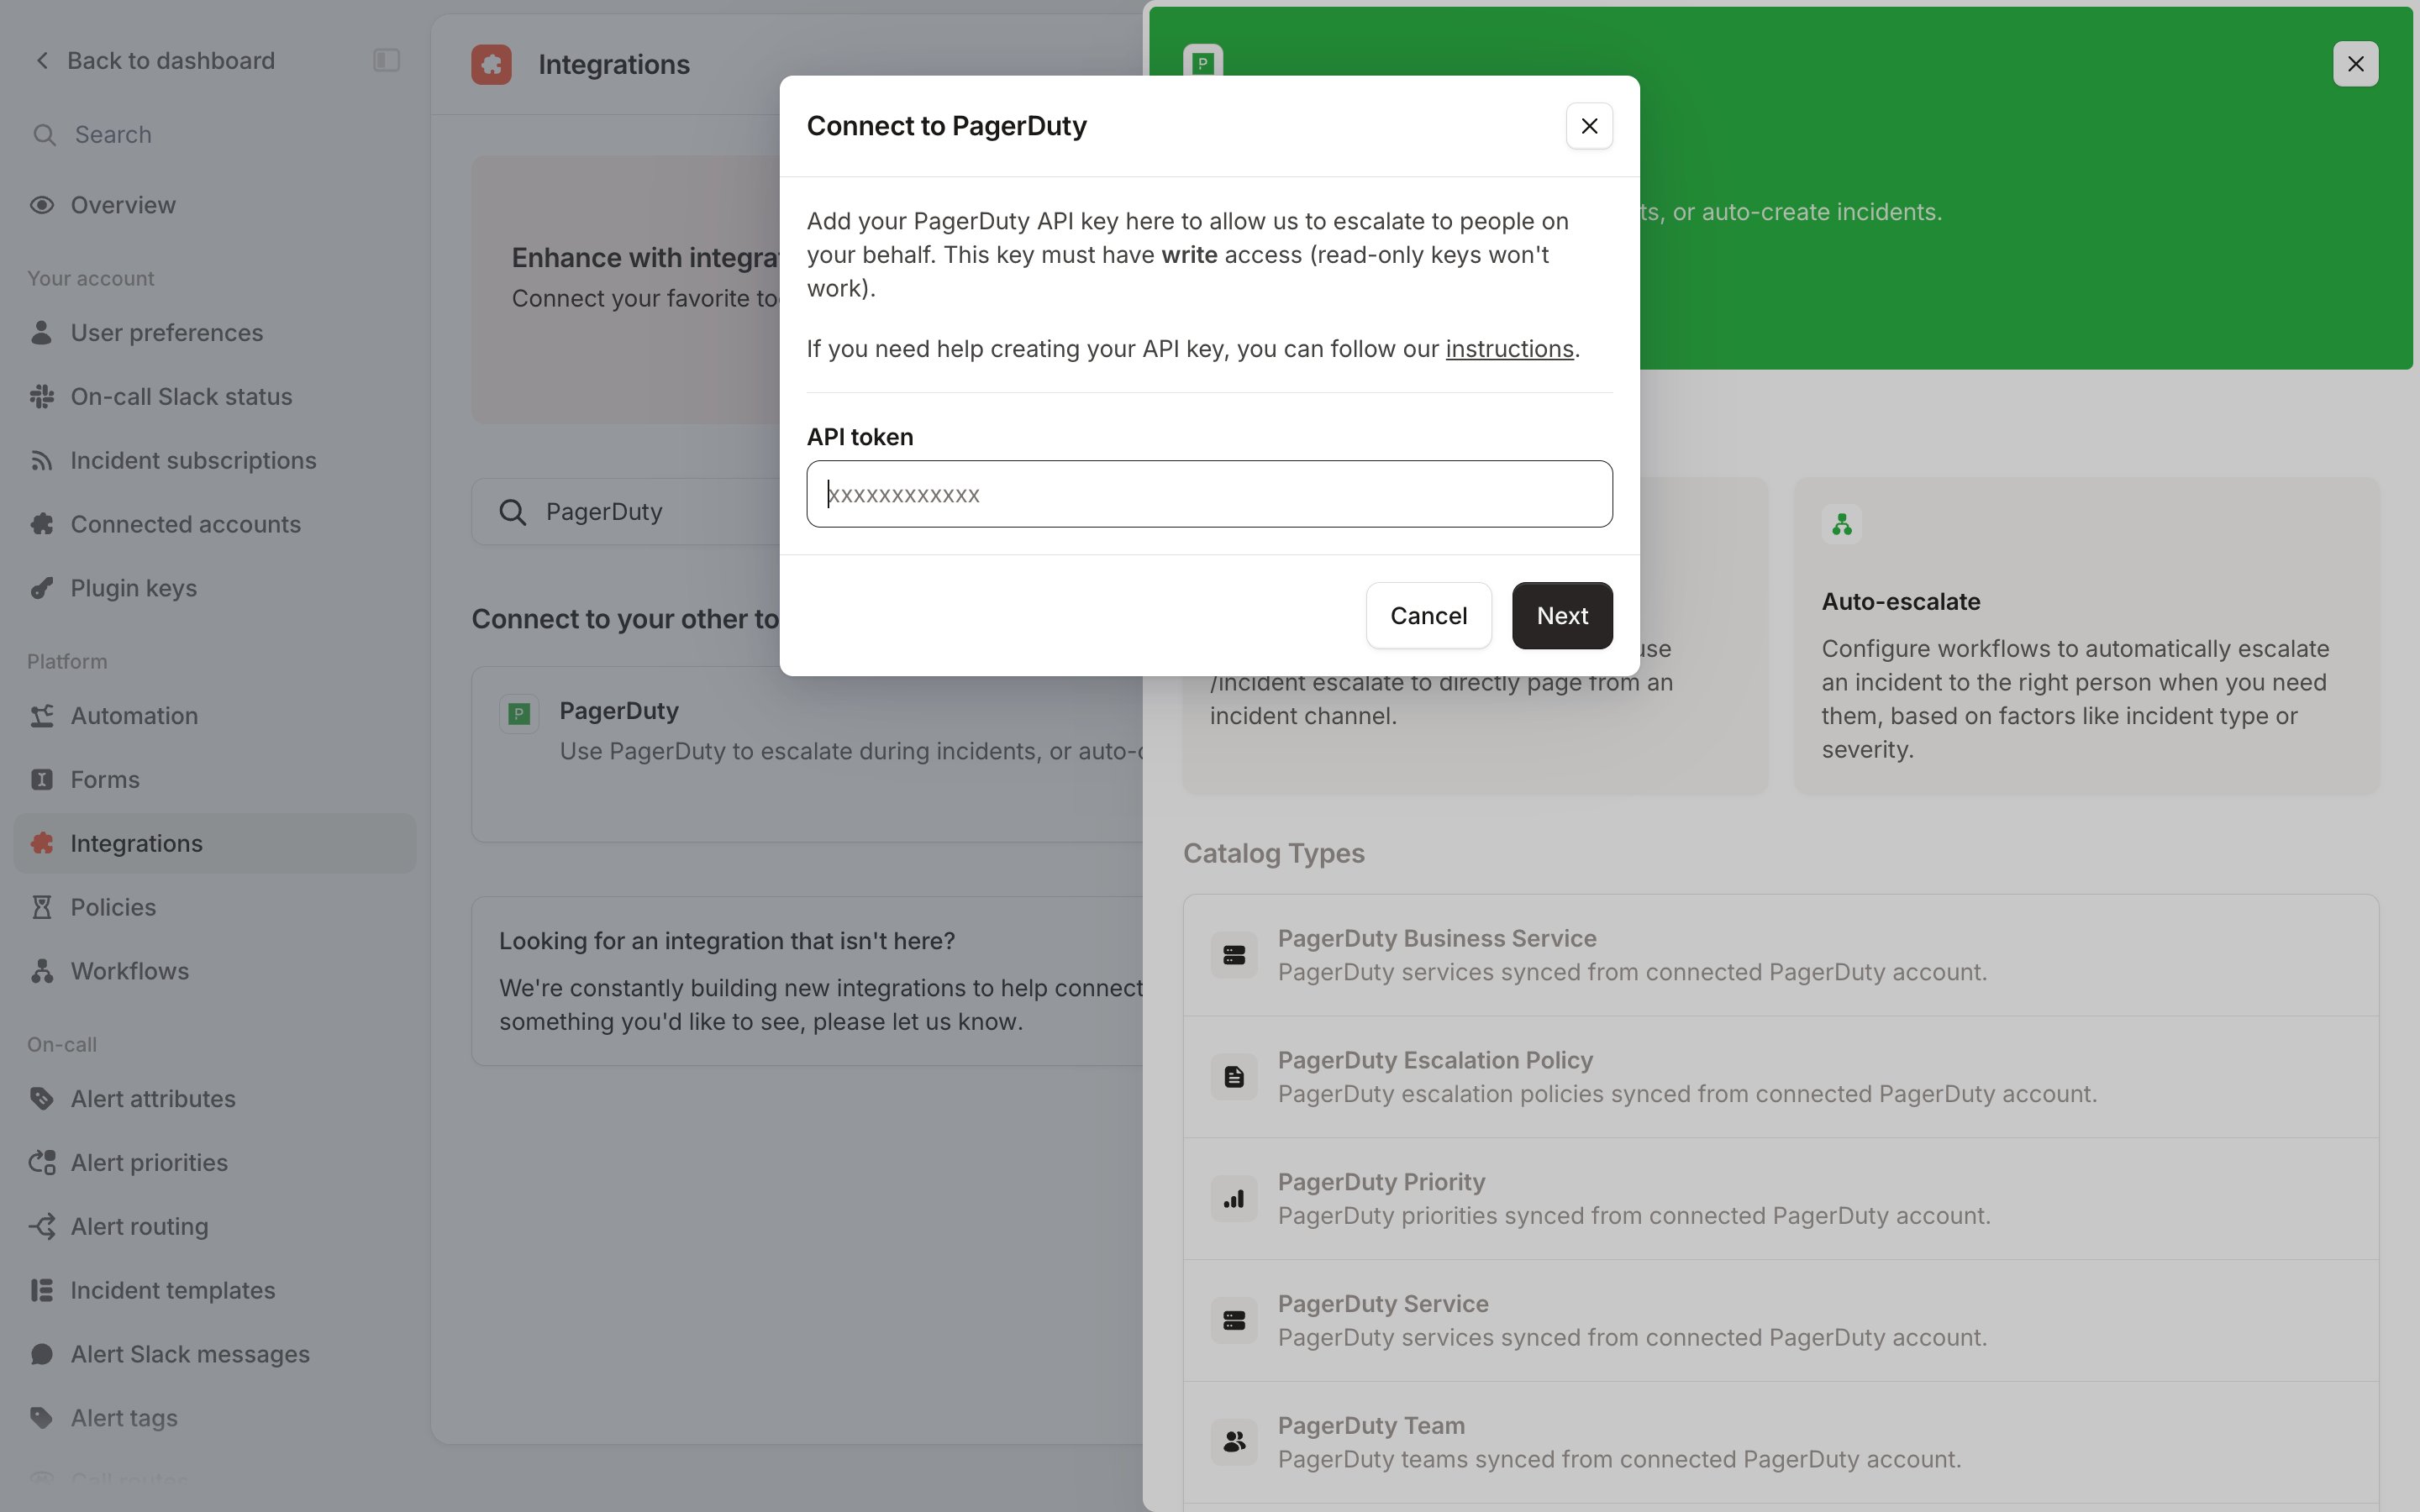Click the Automation icon in sidebar
The width and height of the screenshot is (2420, 1512).
(42, 716)
